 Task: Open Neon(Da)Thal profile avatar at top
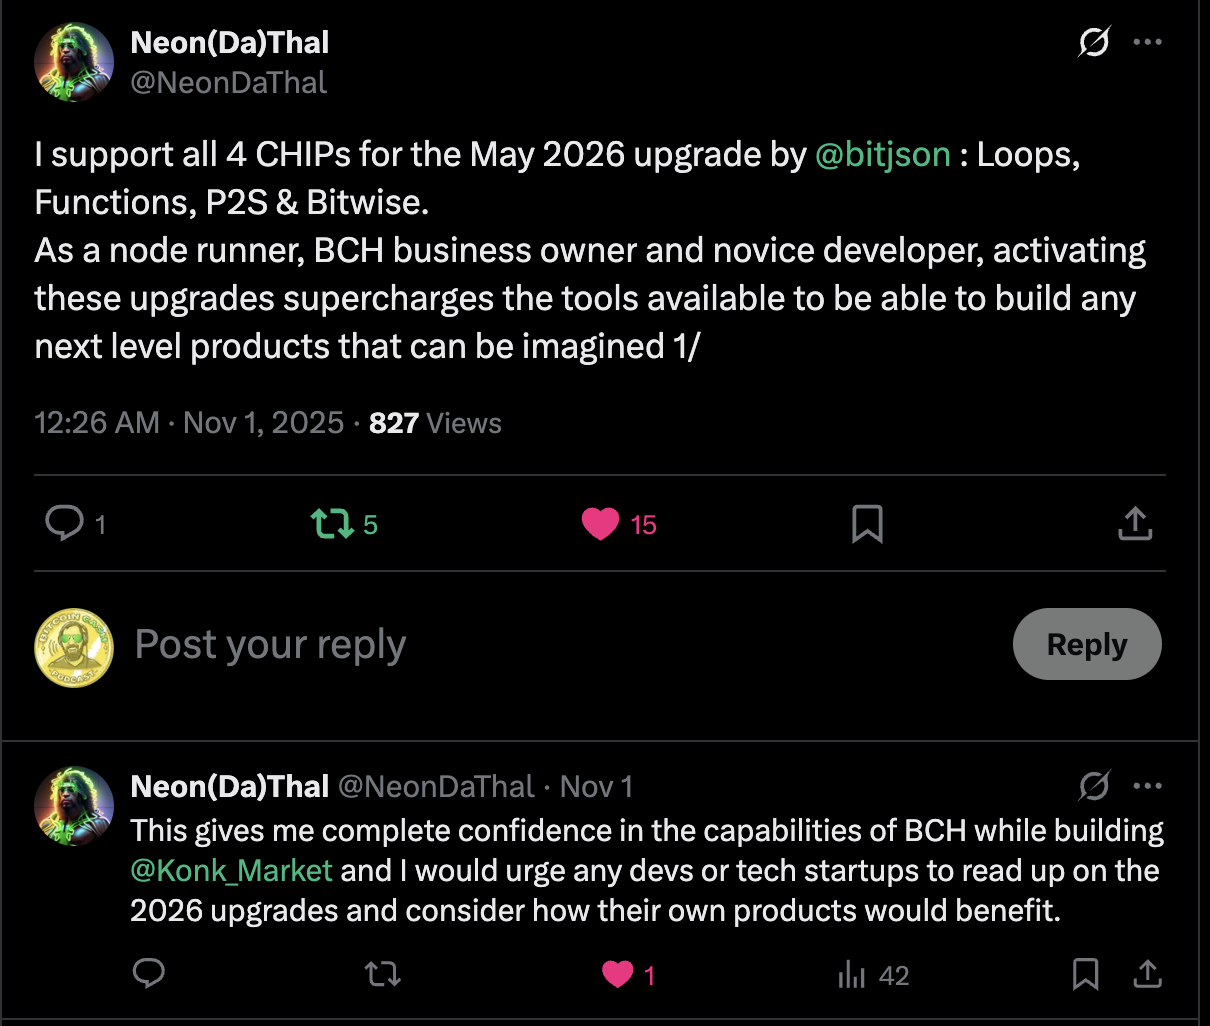point(74,62)
